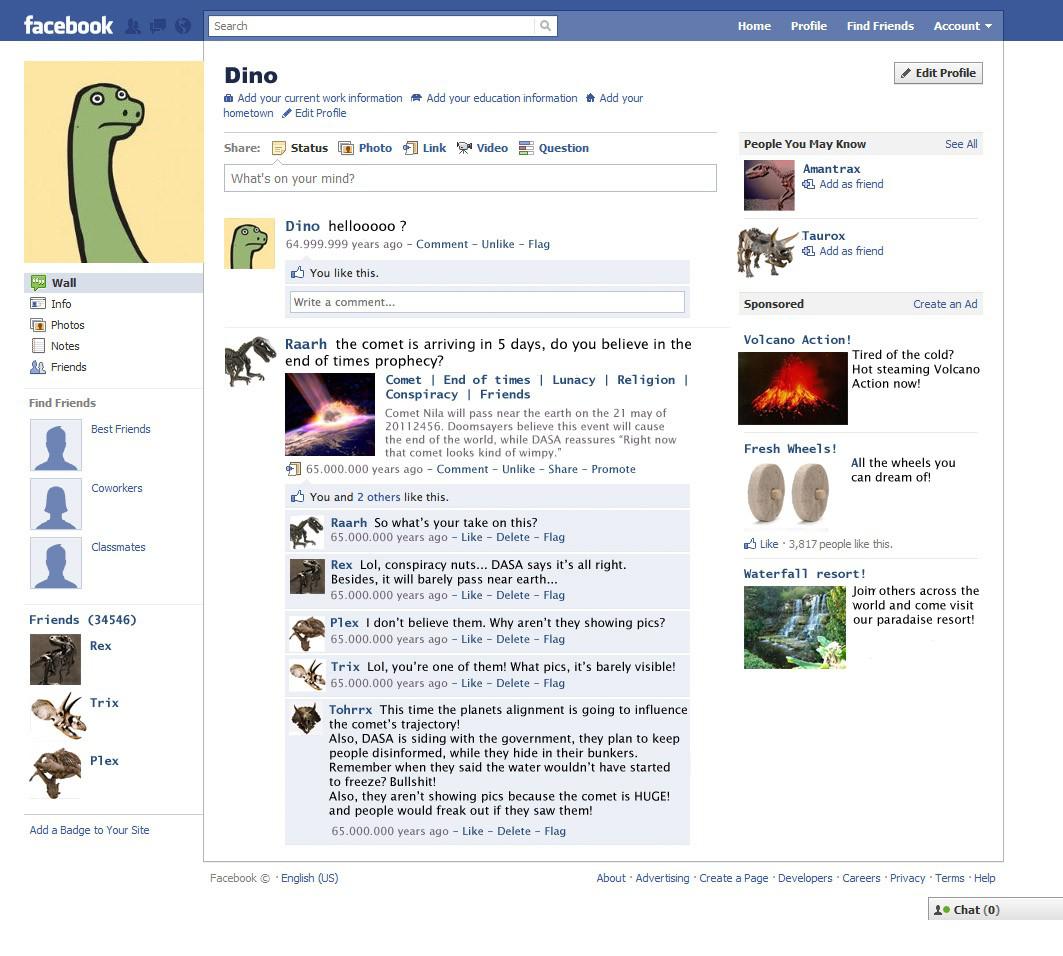The width and height of the screenshot is (1063, 956).
Task: Click the Volcano Action ad thumbnail
Action: click(792, 388)
